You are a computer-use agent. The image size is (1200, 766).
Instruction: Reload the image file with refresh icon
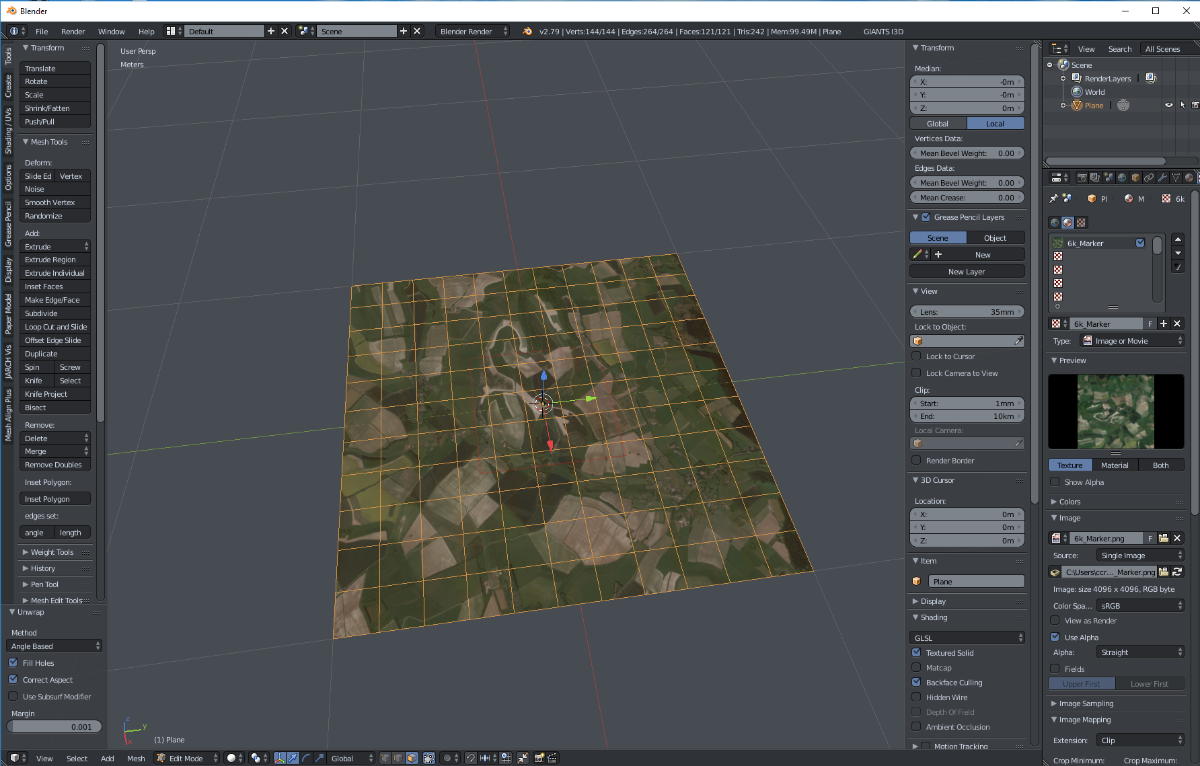pos(1177,572)
